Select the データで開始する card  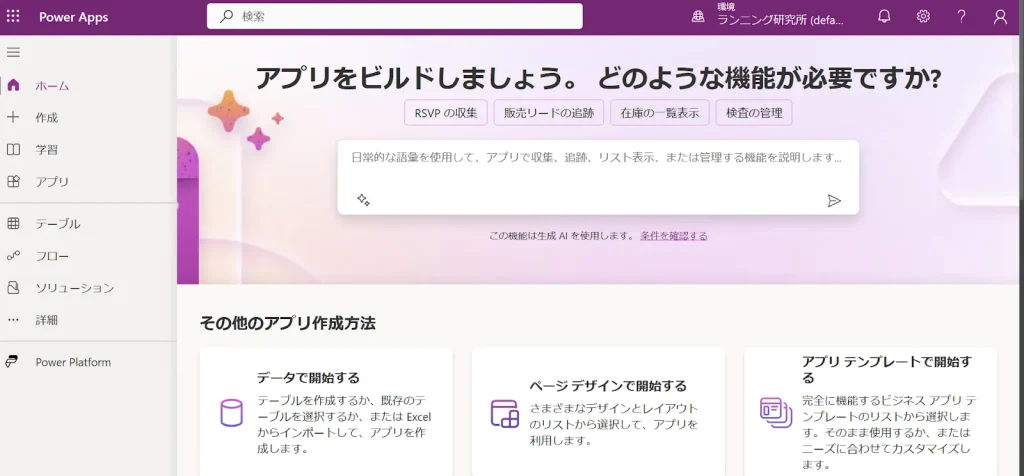click(325, 412)
